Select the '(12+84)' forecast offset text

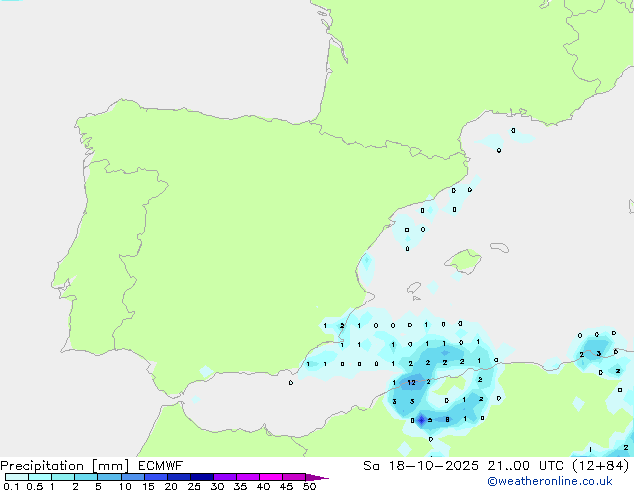(x=601, y=466)
